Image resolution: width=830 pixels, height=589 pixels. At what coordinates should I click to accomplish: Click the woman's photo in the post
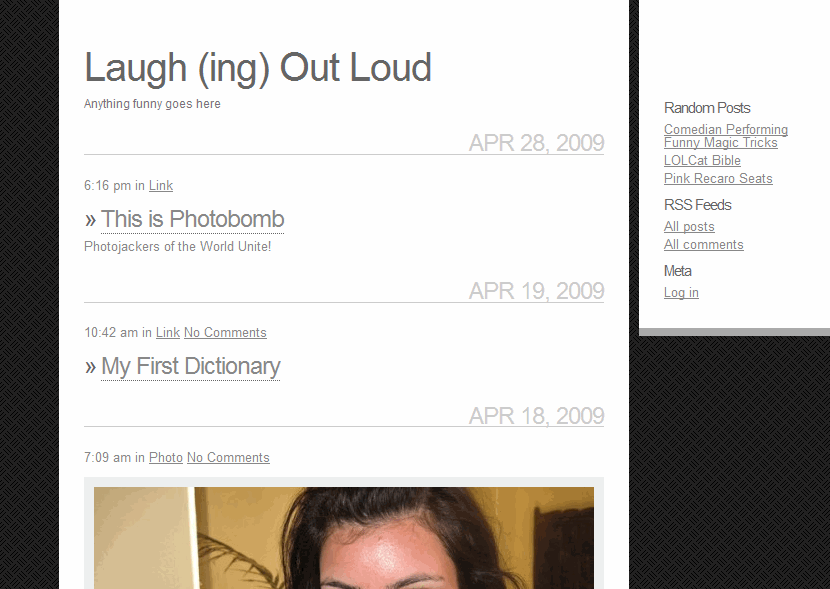point(344,538)
